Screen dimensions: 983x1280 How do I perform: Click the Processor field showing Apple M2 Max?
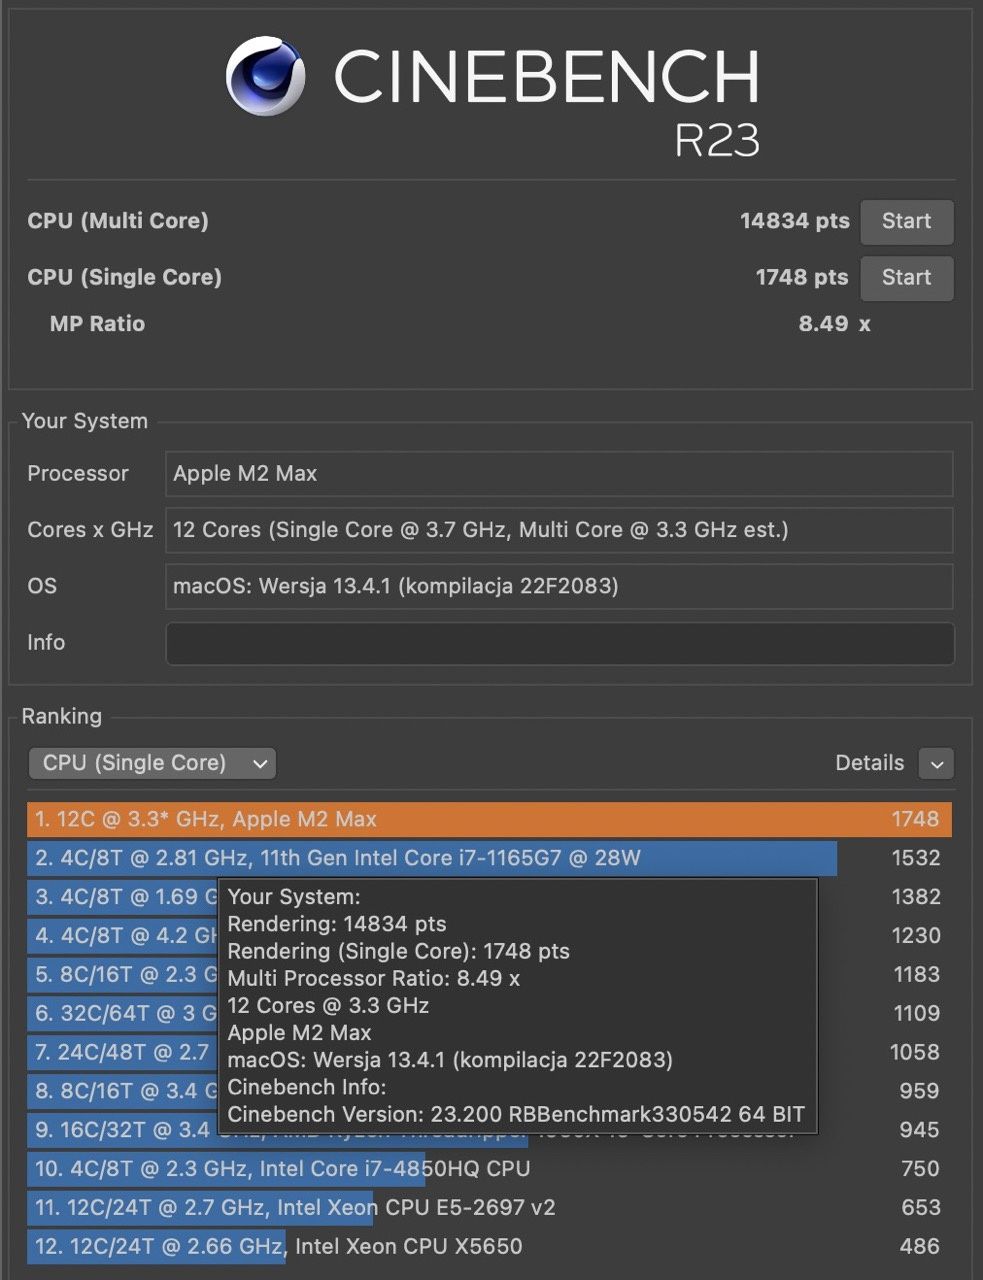tap(559, 474)
